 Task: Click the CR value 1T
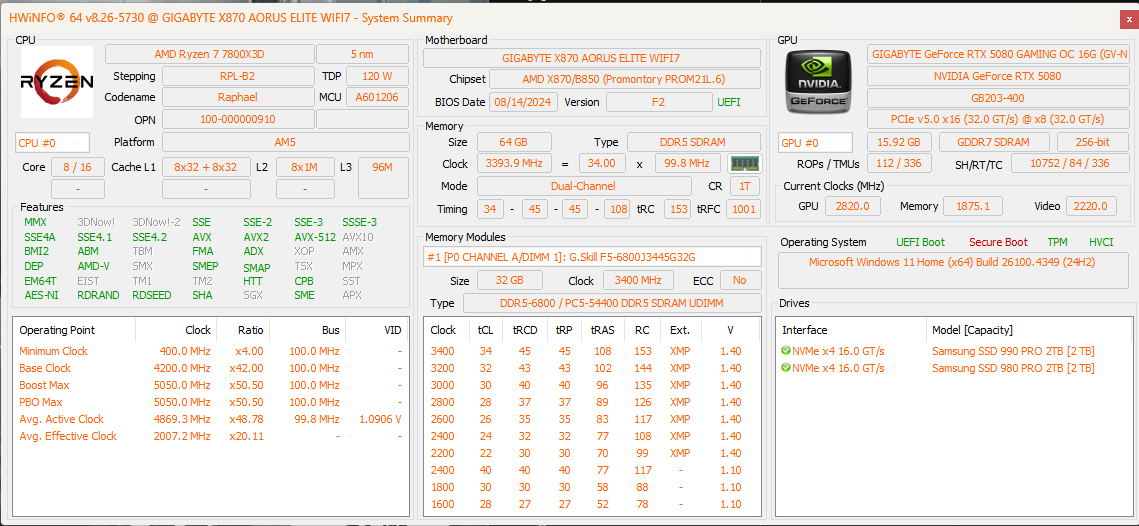pos(745,187)
